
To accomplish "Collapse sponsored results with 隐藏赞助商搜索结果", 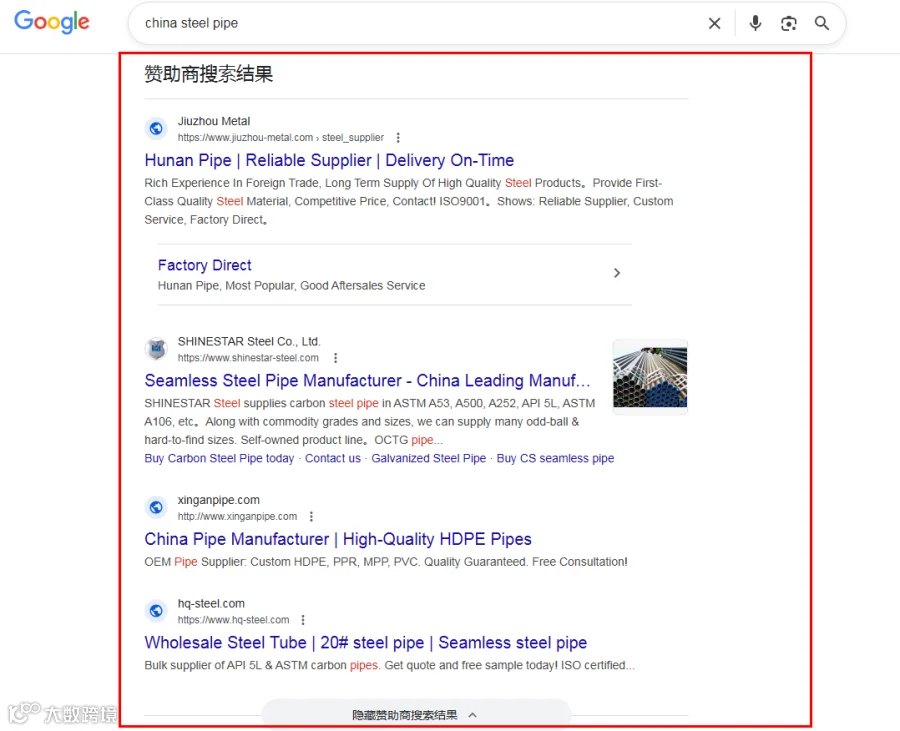I will (416, 715).
